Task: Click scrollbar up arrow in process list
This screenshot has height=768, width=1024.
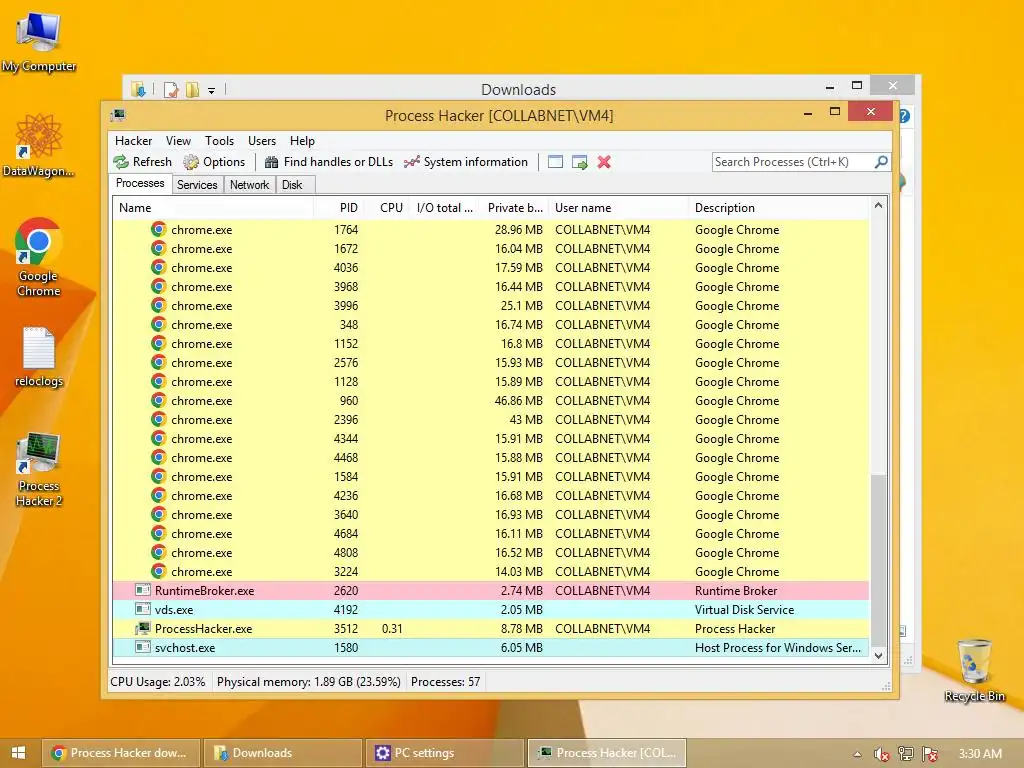Action: click(878, 206)
